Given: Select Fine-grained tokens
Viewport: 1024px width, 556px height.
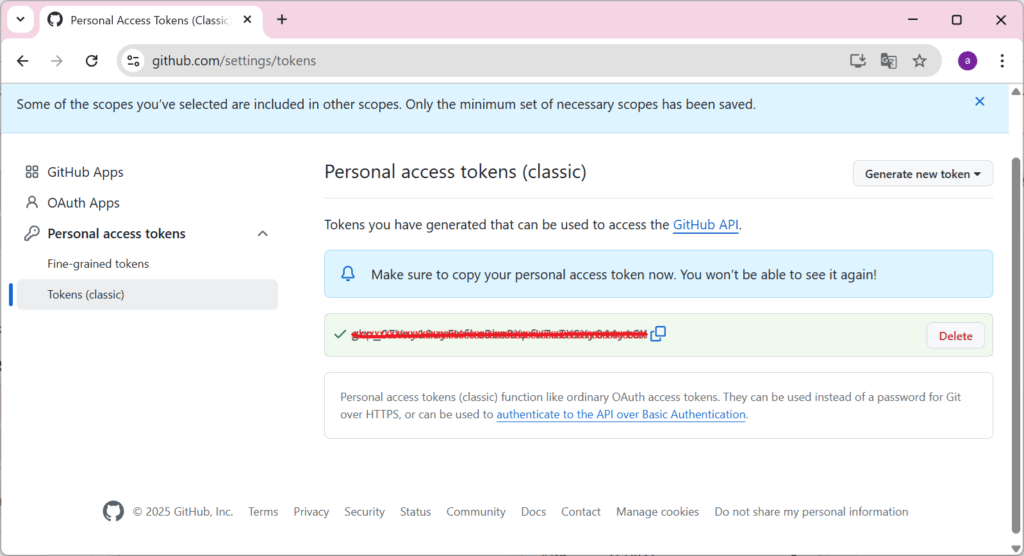Looking at the screenshot, I should coord(98,264).
